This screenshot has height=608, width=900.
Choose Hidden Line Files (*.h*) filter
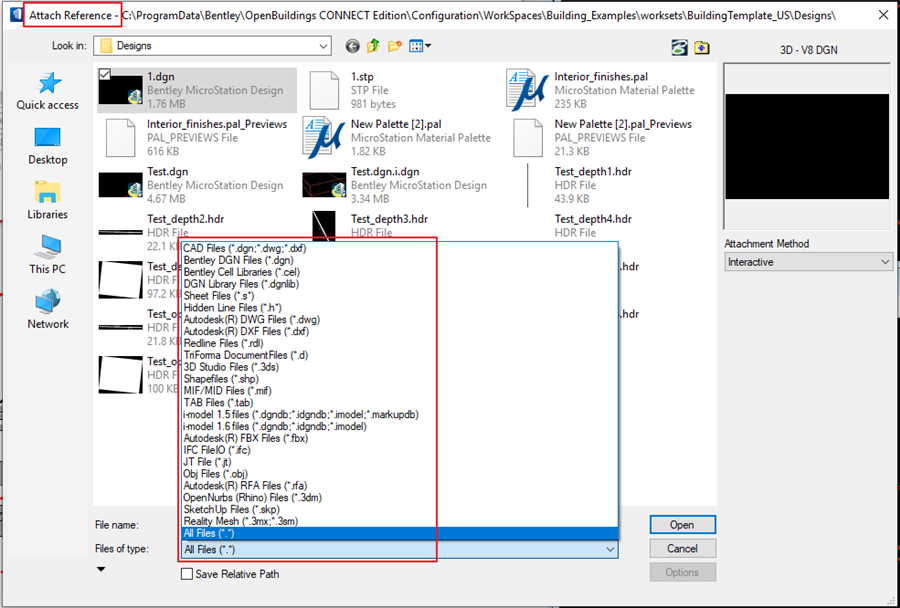point(399,308)
